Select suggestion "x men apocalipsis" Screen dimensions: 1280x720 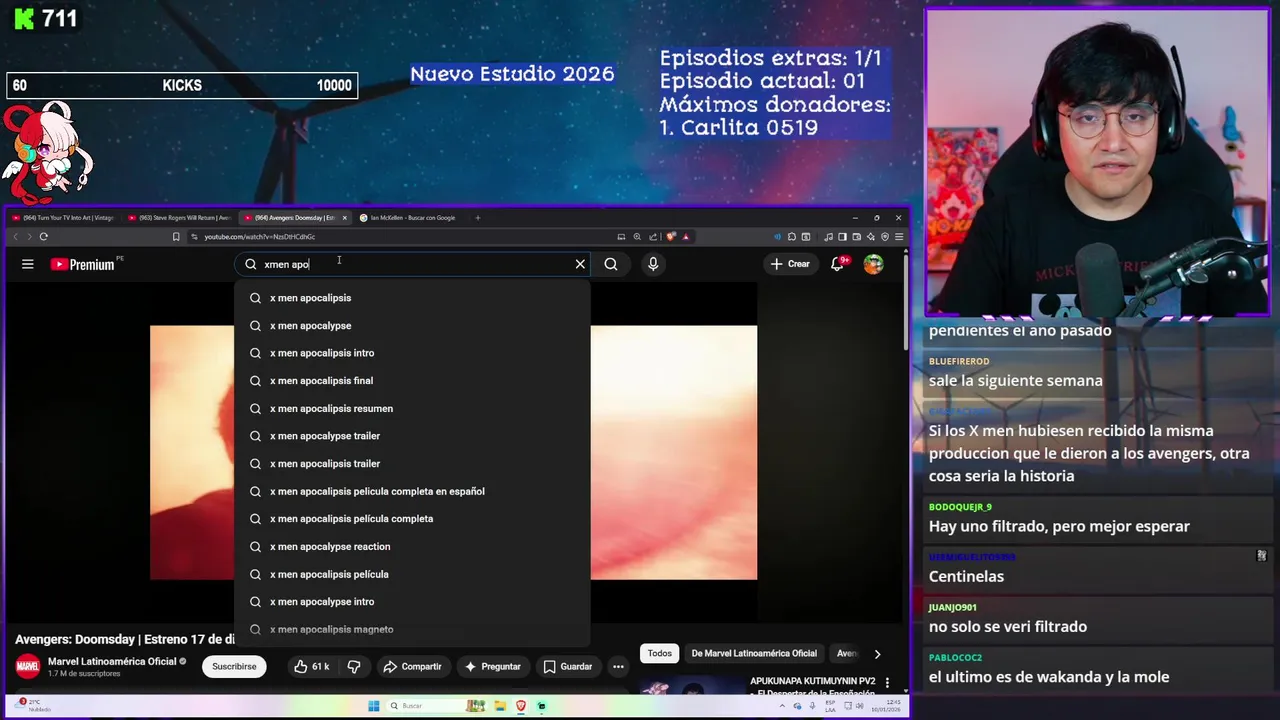tap(412, 298)
